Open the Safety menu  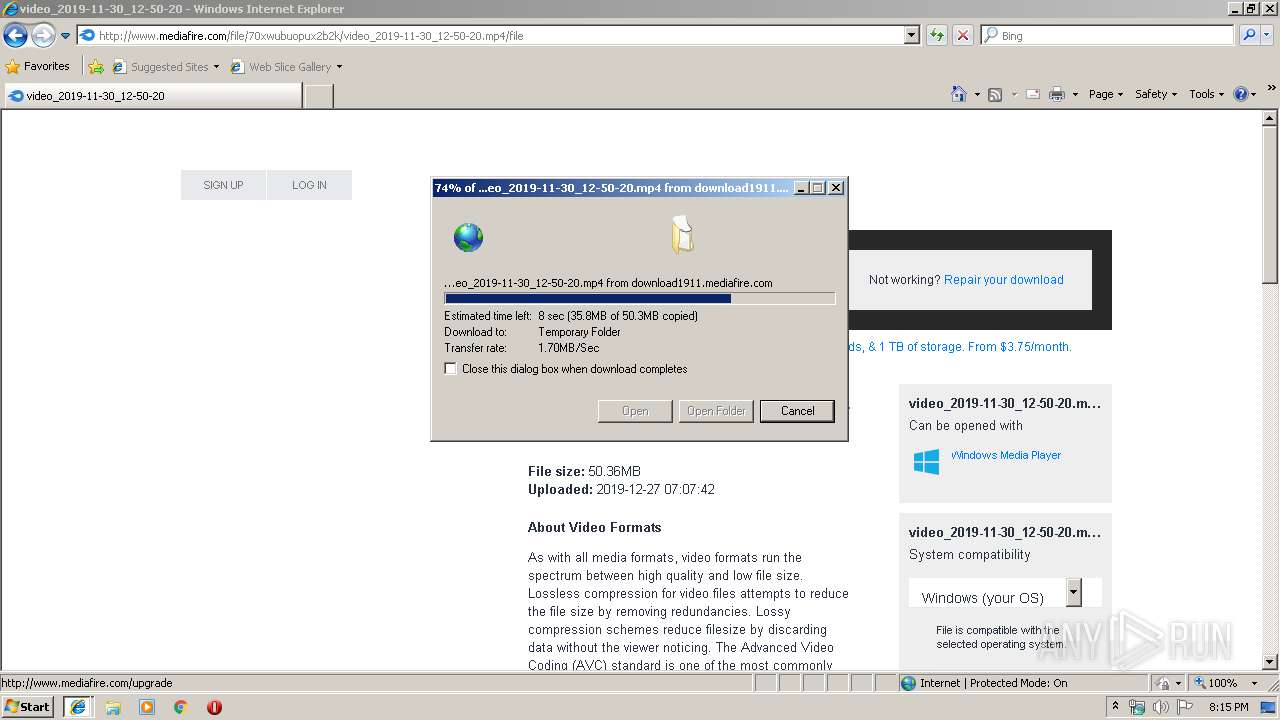(1156, 94)
